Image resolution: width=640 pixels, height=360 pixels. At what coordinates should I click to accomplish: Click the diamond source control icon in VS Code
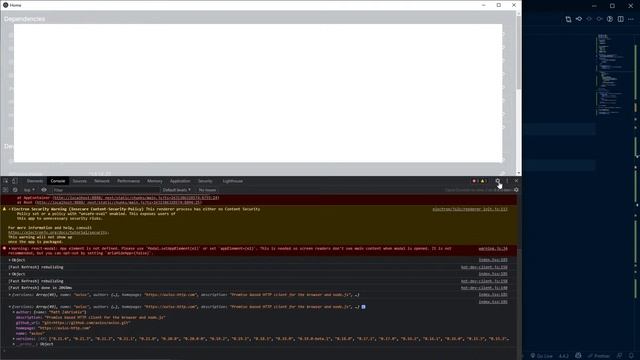pyautogui.click(x=579, y=19)
